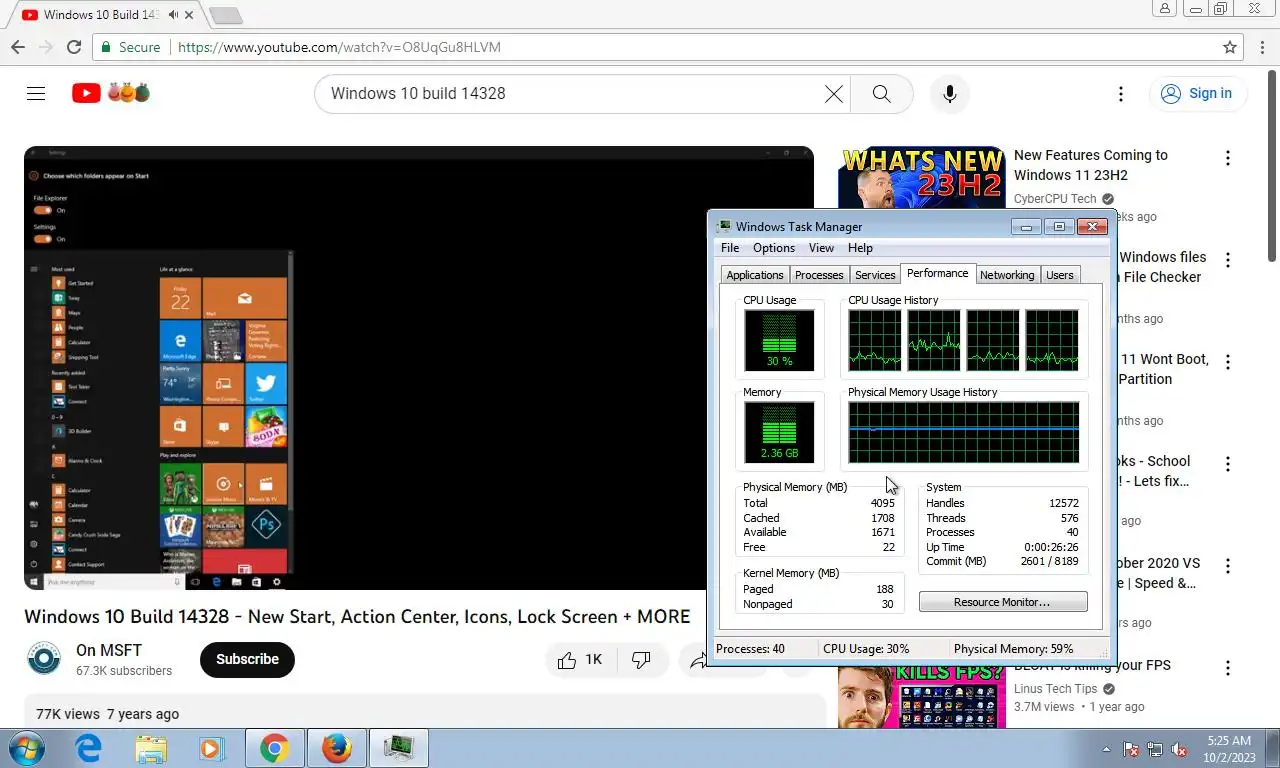Viewport: 1280px width, 768px height.
Task: Close the Windows 10 Build YouTube tab
Action: coord(190,15)
